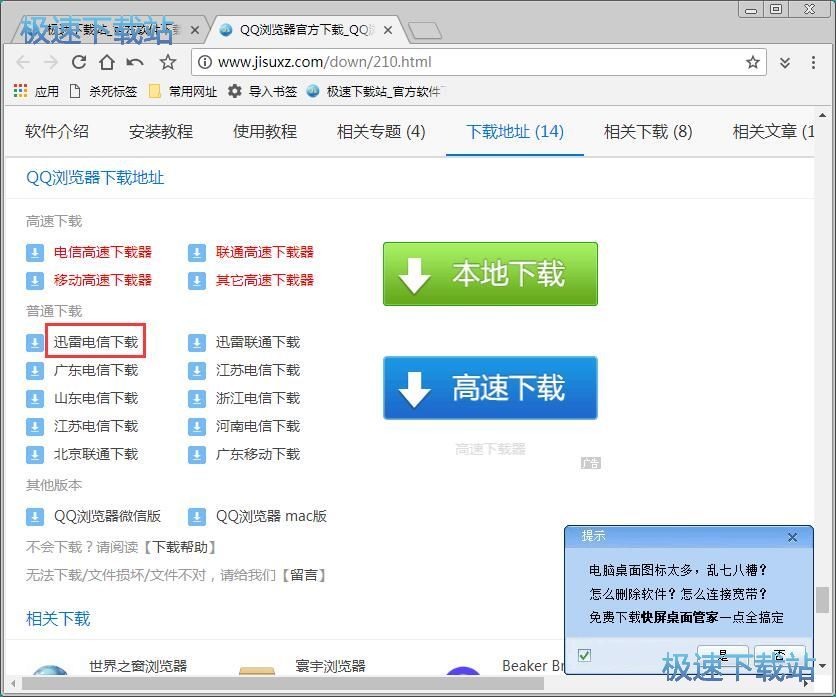Click the 本地下载 green button
836x697 pixels.
pos(490,274)
